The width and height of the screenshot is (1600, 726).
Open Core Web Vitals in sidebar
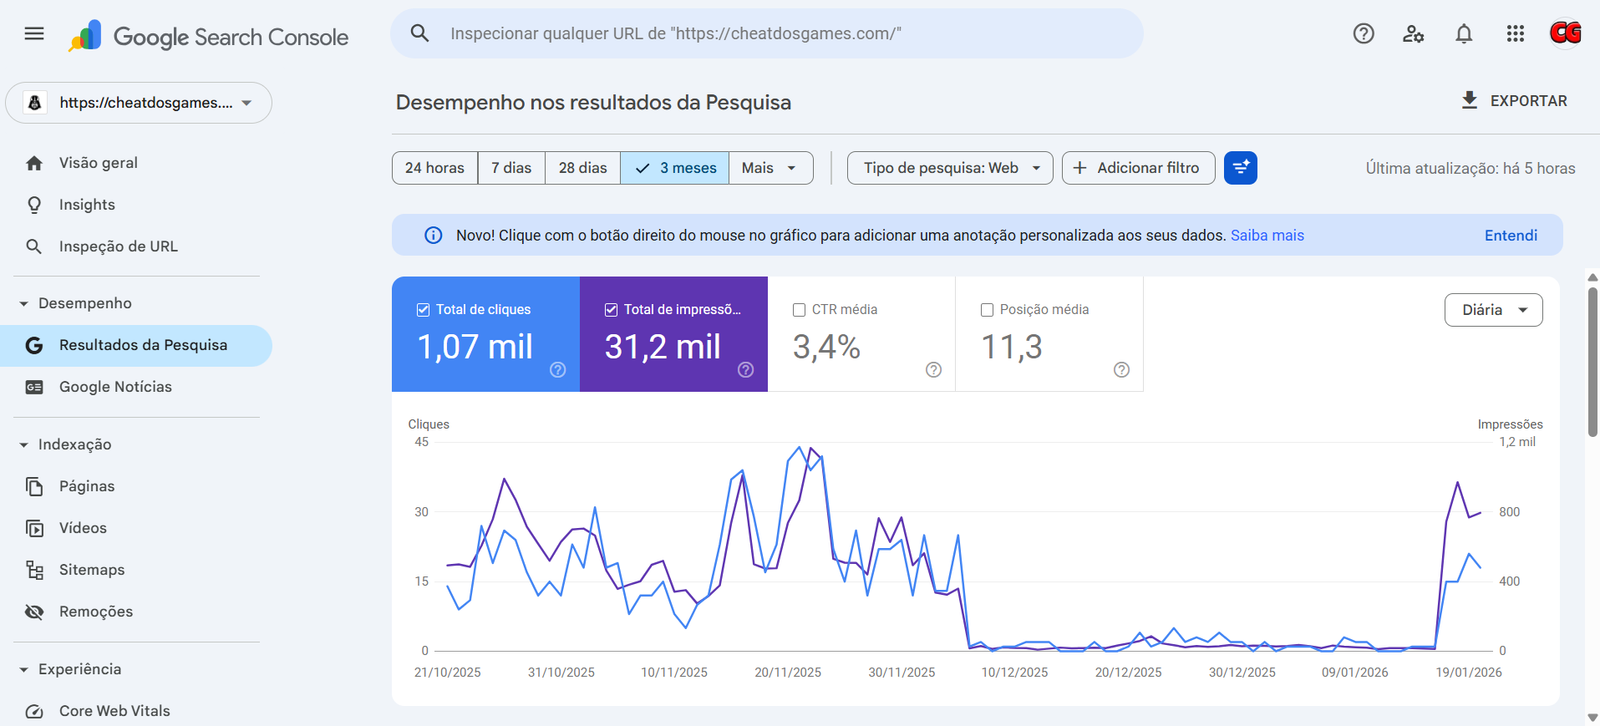114,711
